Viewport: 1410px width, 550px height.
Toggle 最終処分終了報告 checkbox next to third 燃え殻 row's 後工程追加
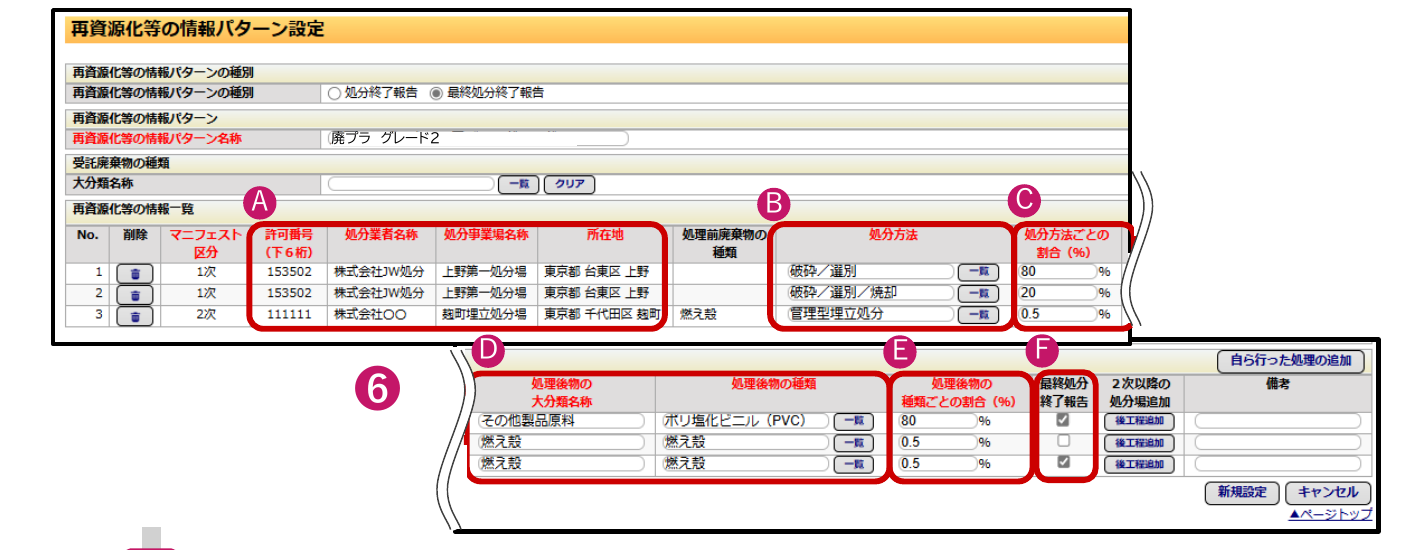tap(1063, 463)
